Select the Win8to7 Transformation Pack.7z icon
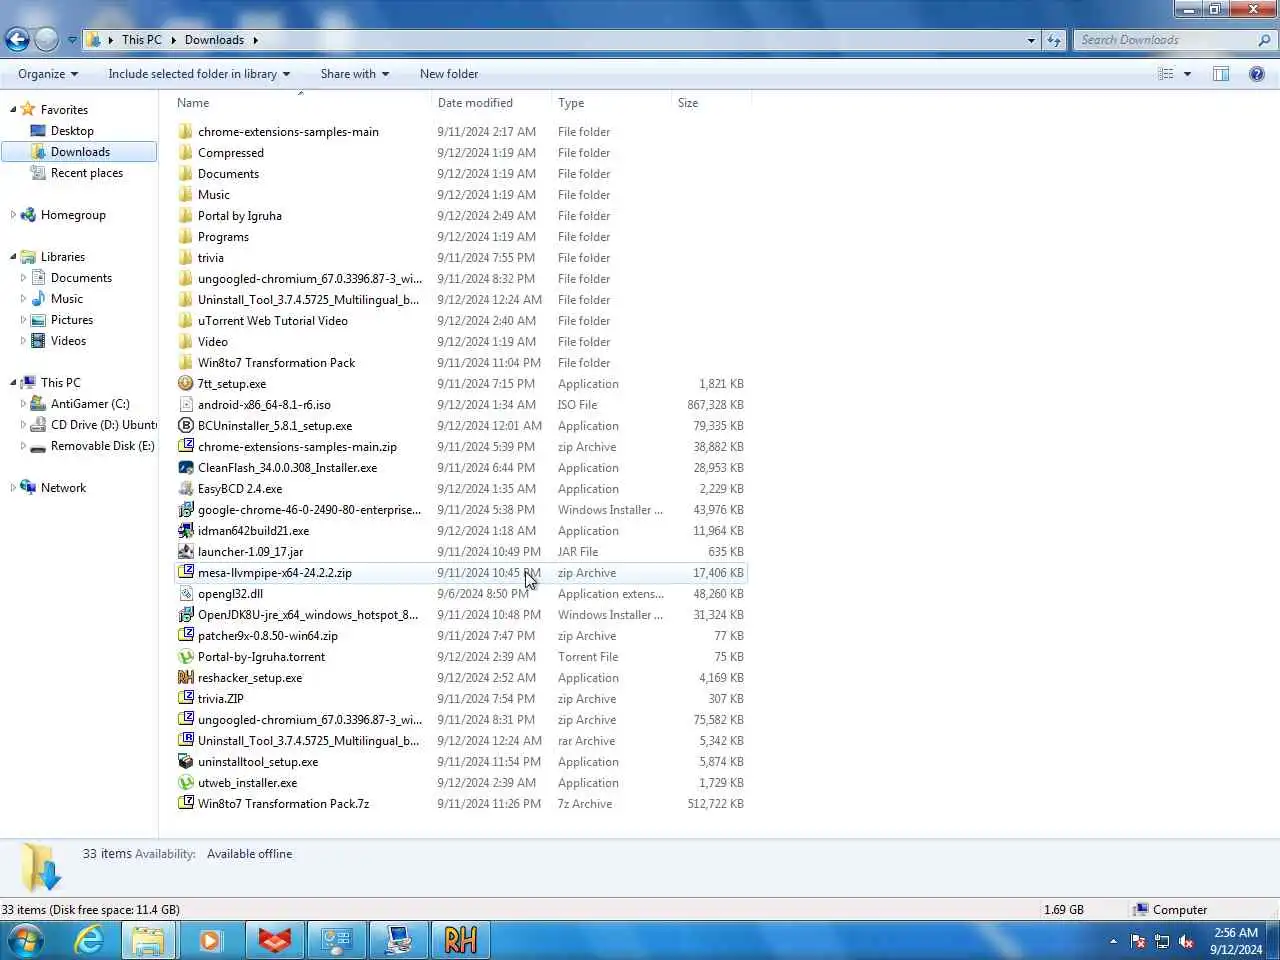Viewport: 1280px width, 960px height. click(186, 803)
